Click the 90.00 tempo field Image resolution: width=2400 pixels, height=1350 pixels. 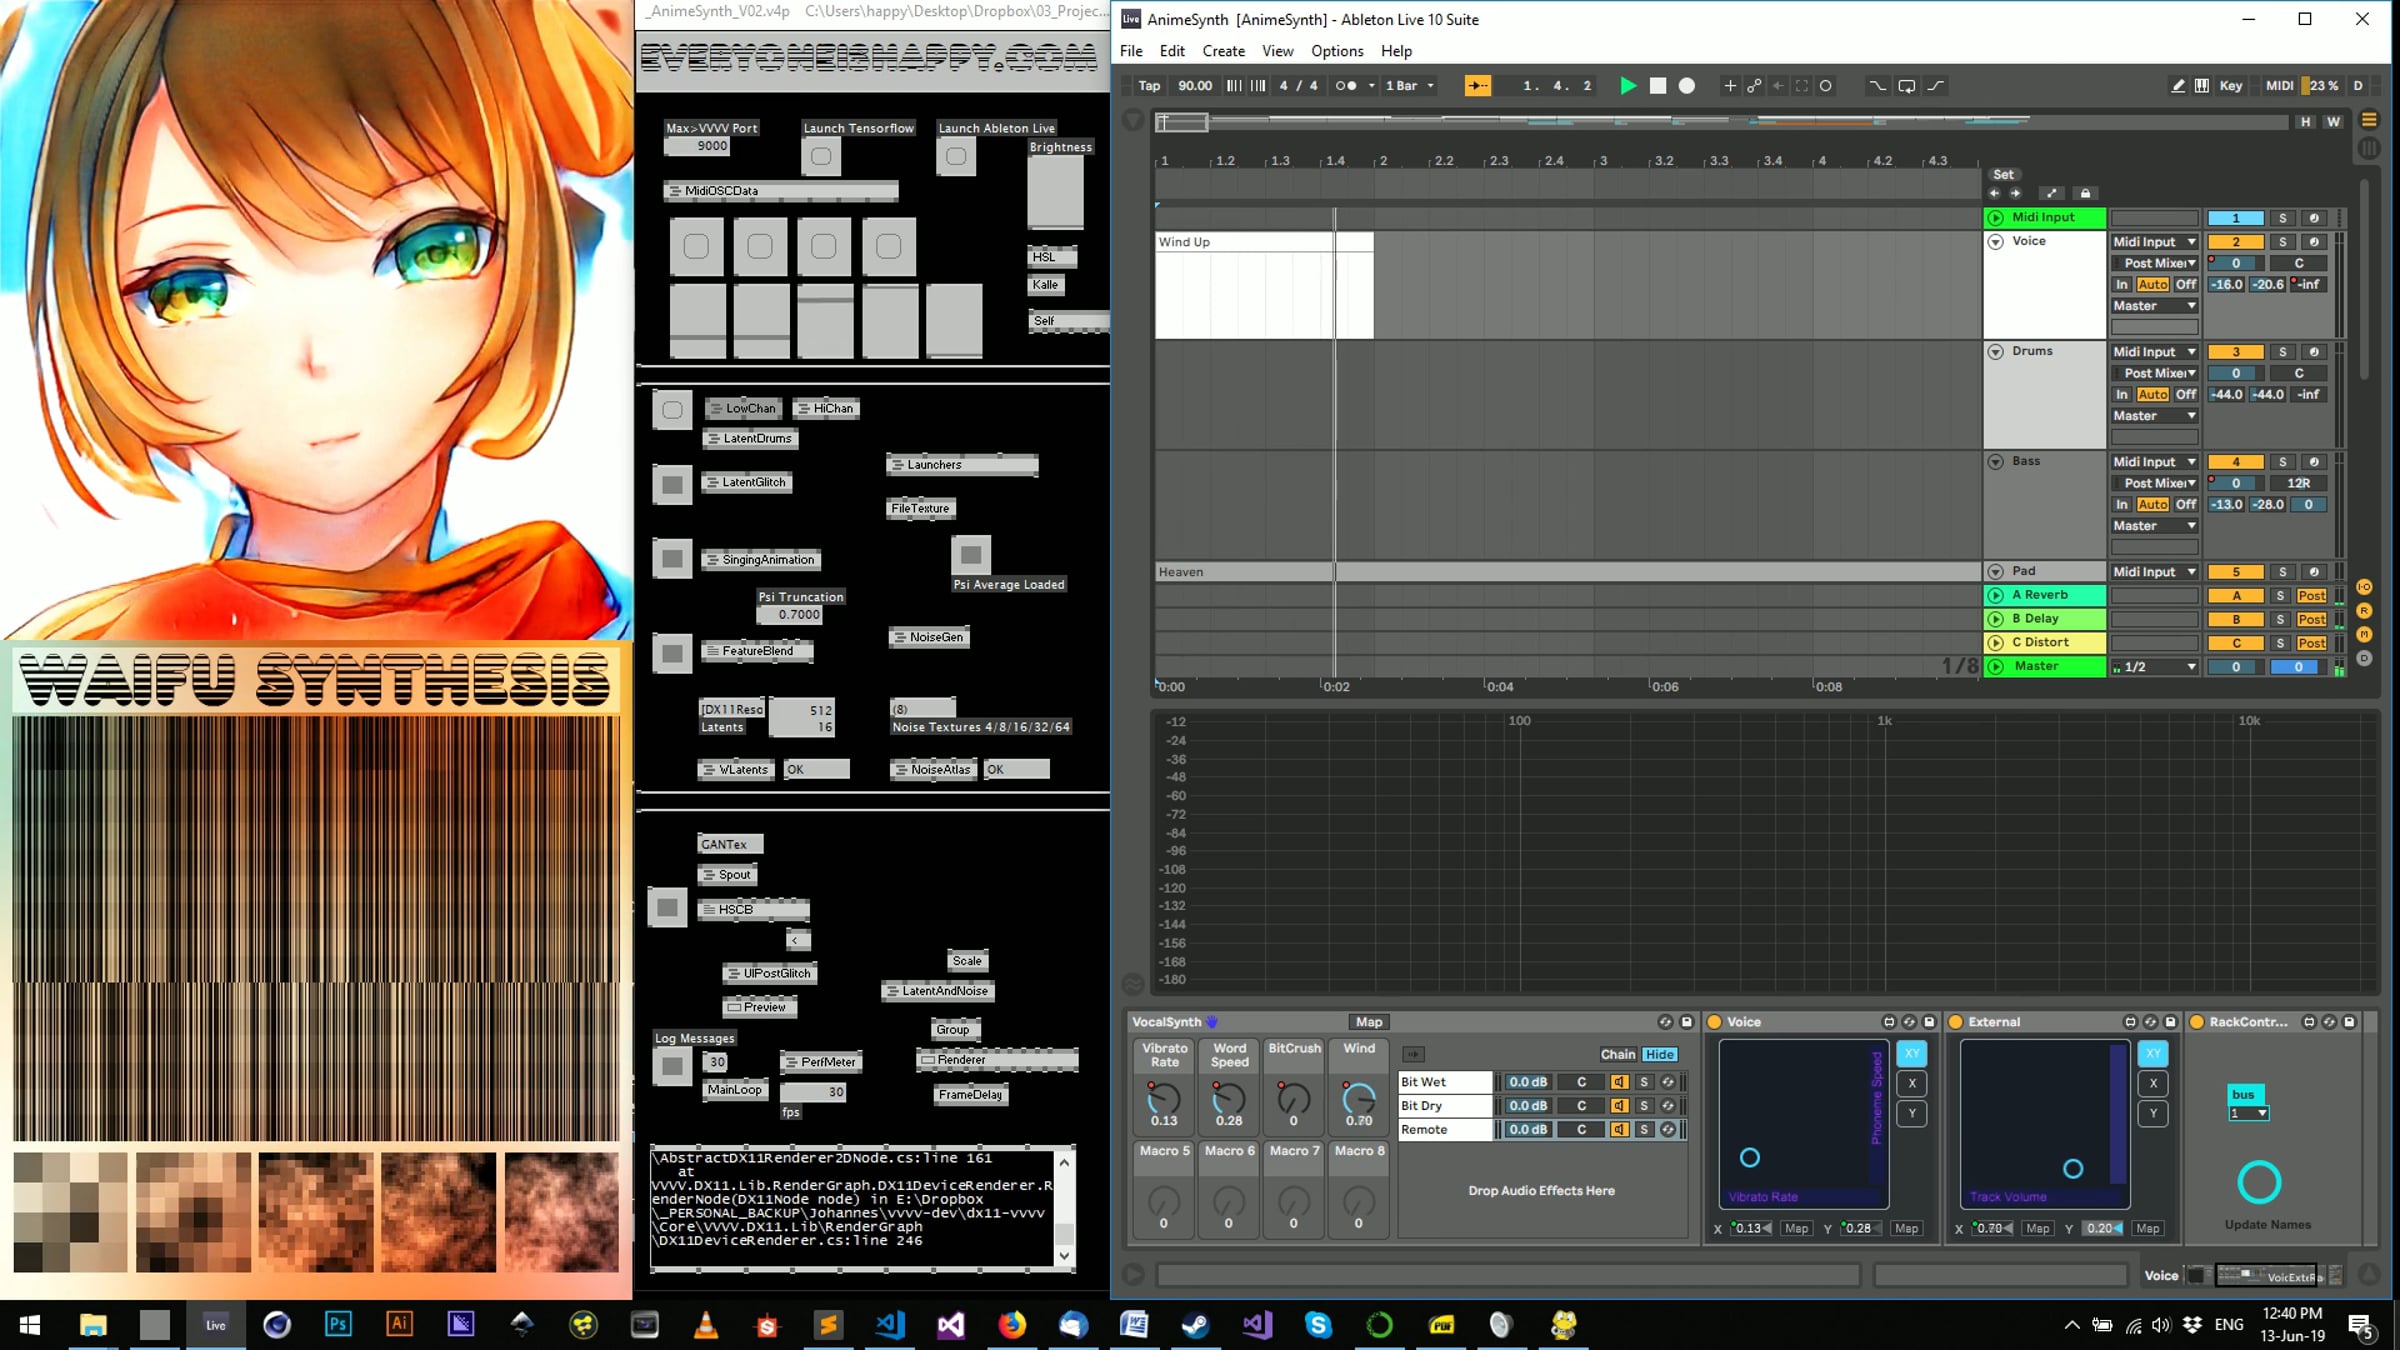click(1194, 86)
